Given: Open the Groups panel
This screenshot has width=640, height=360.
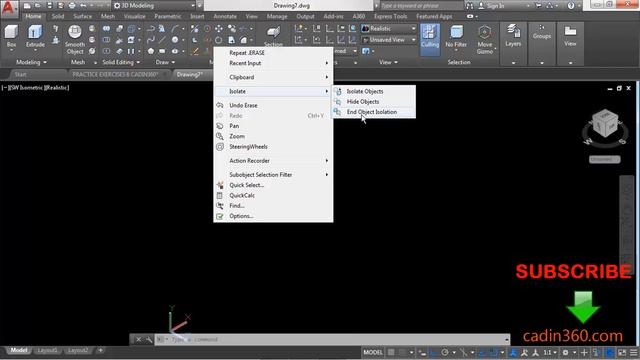Looking at the screenshot, I should [x=542, y=32].
